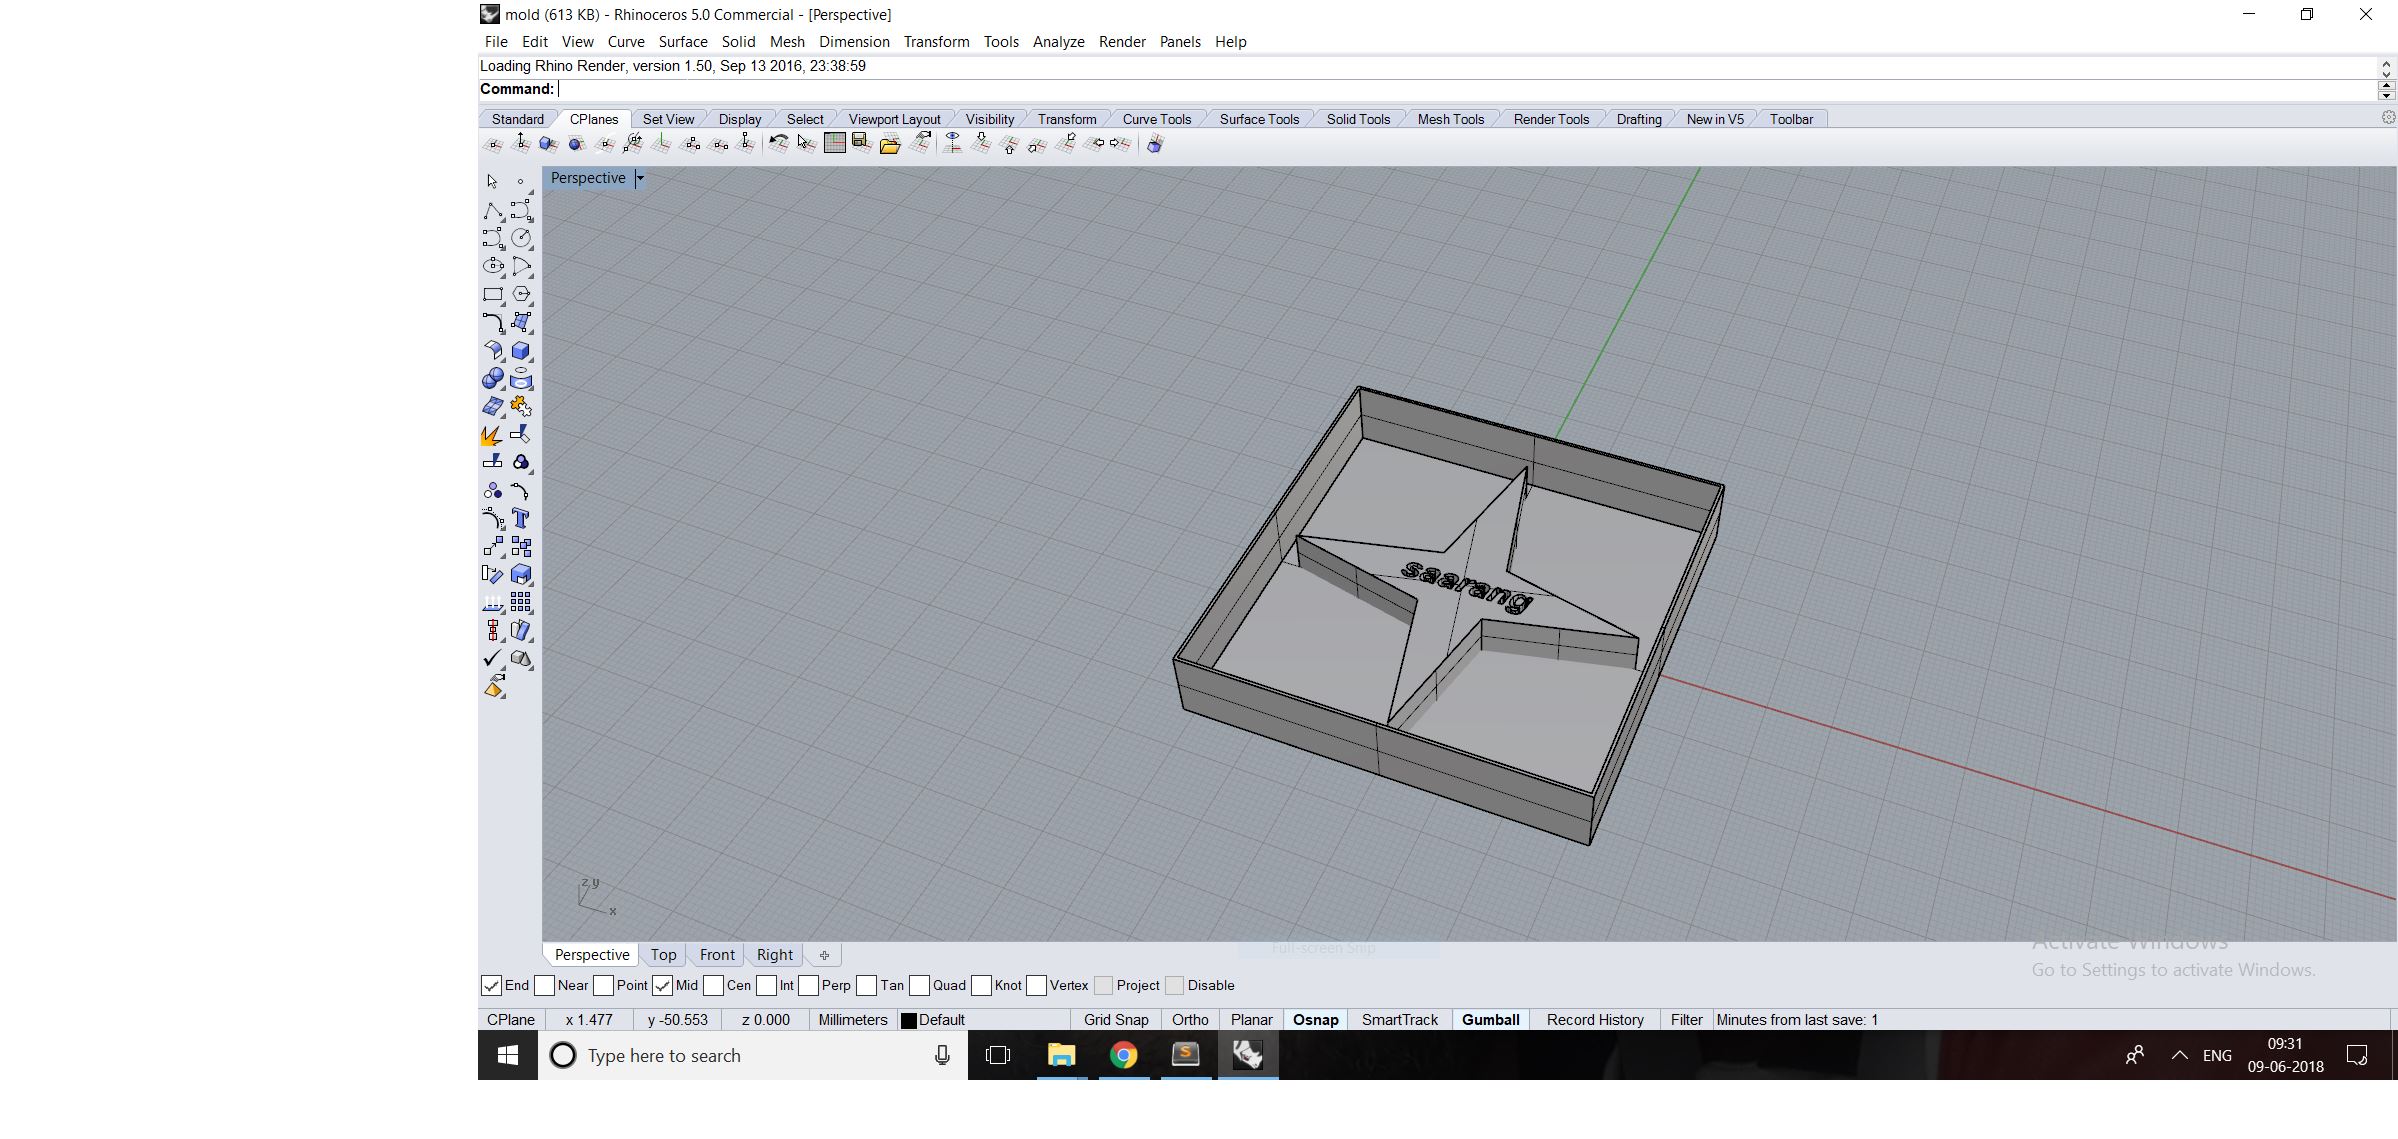Click the Set CPlane by sphere icon
Screen dimensions: 2398x1139
click(576, 144)
